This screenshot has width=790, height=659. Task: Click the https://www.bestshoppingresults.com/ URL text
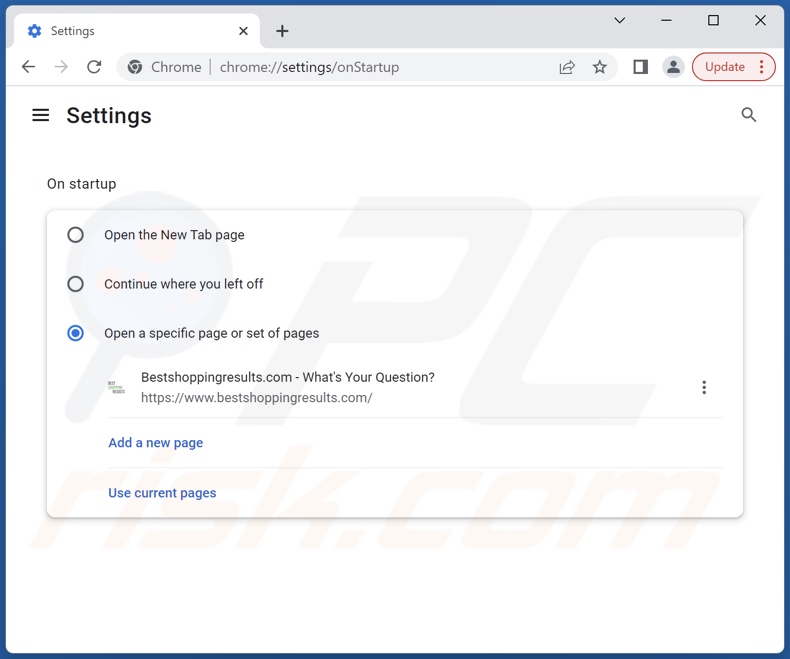256,398
